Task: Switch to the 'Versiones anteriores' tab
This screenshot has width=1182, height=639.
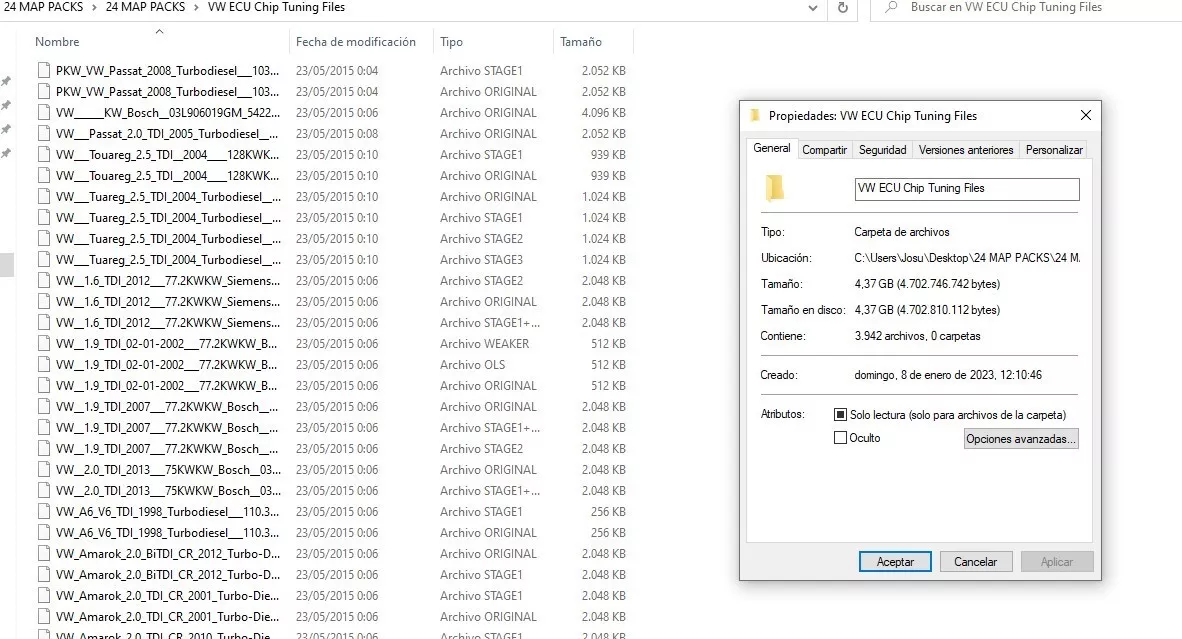Action: (966, 150)
